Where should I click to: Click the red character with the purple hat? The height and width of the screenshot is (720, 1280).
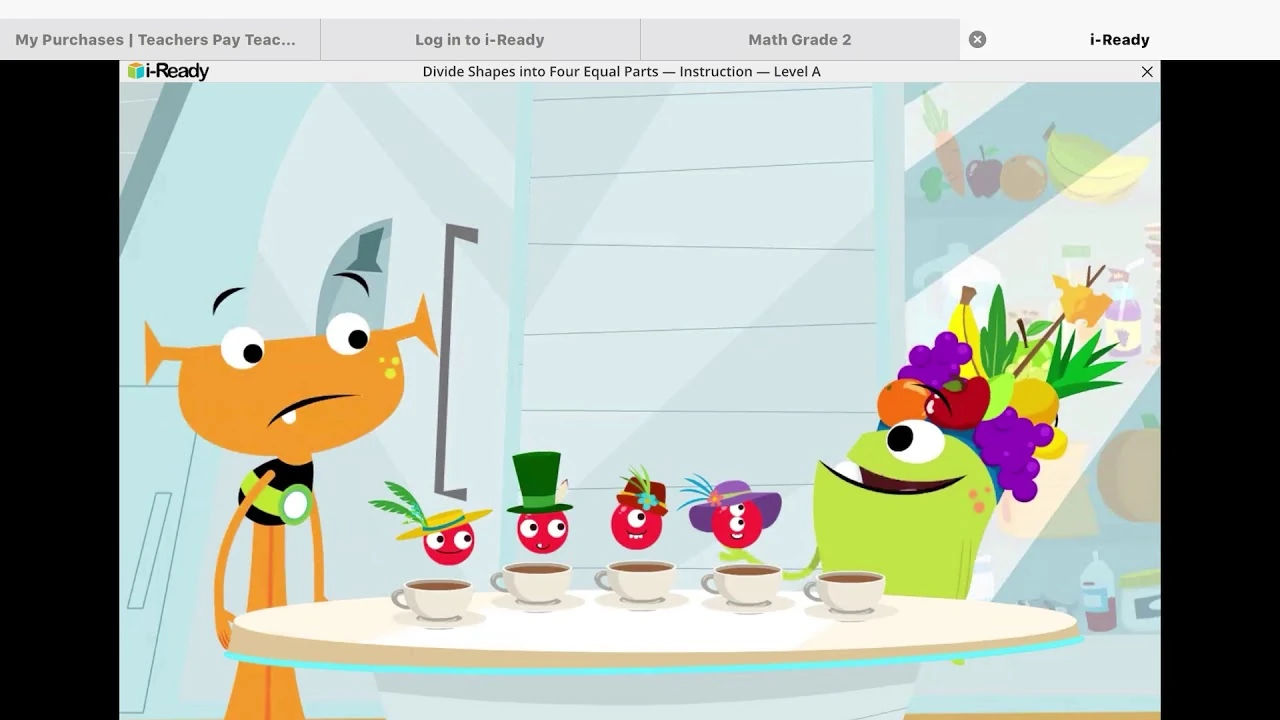735,513
